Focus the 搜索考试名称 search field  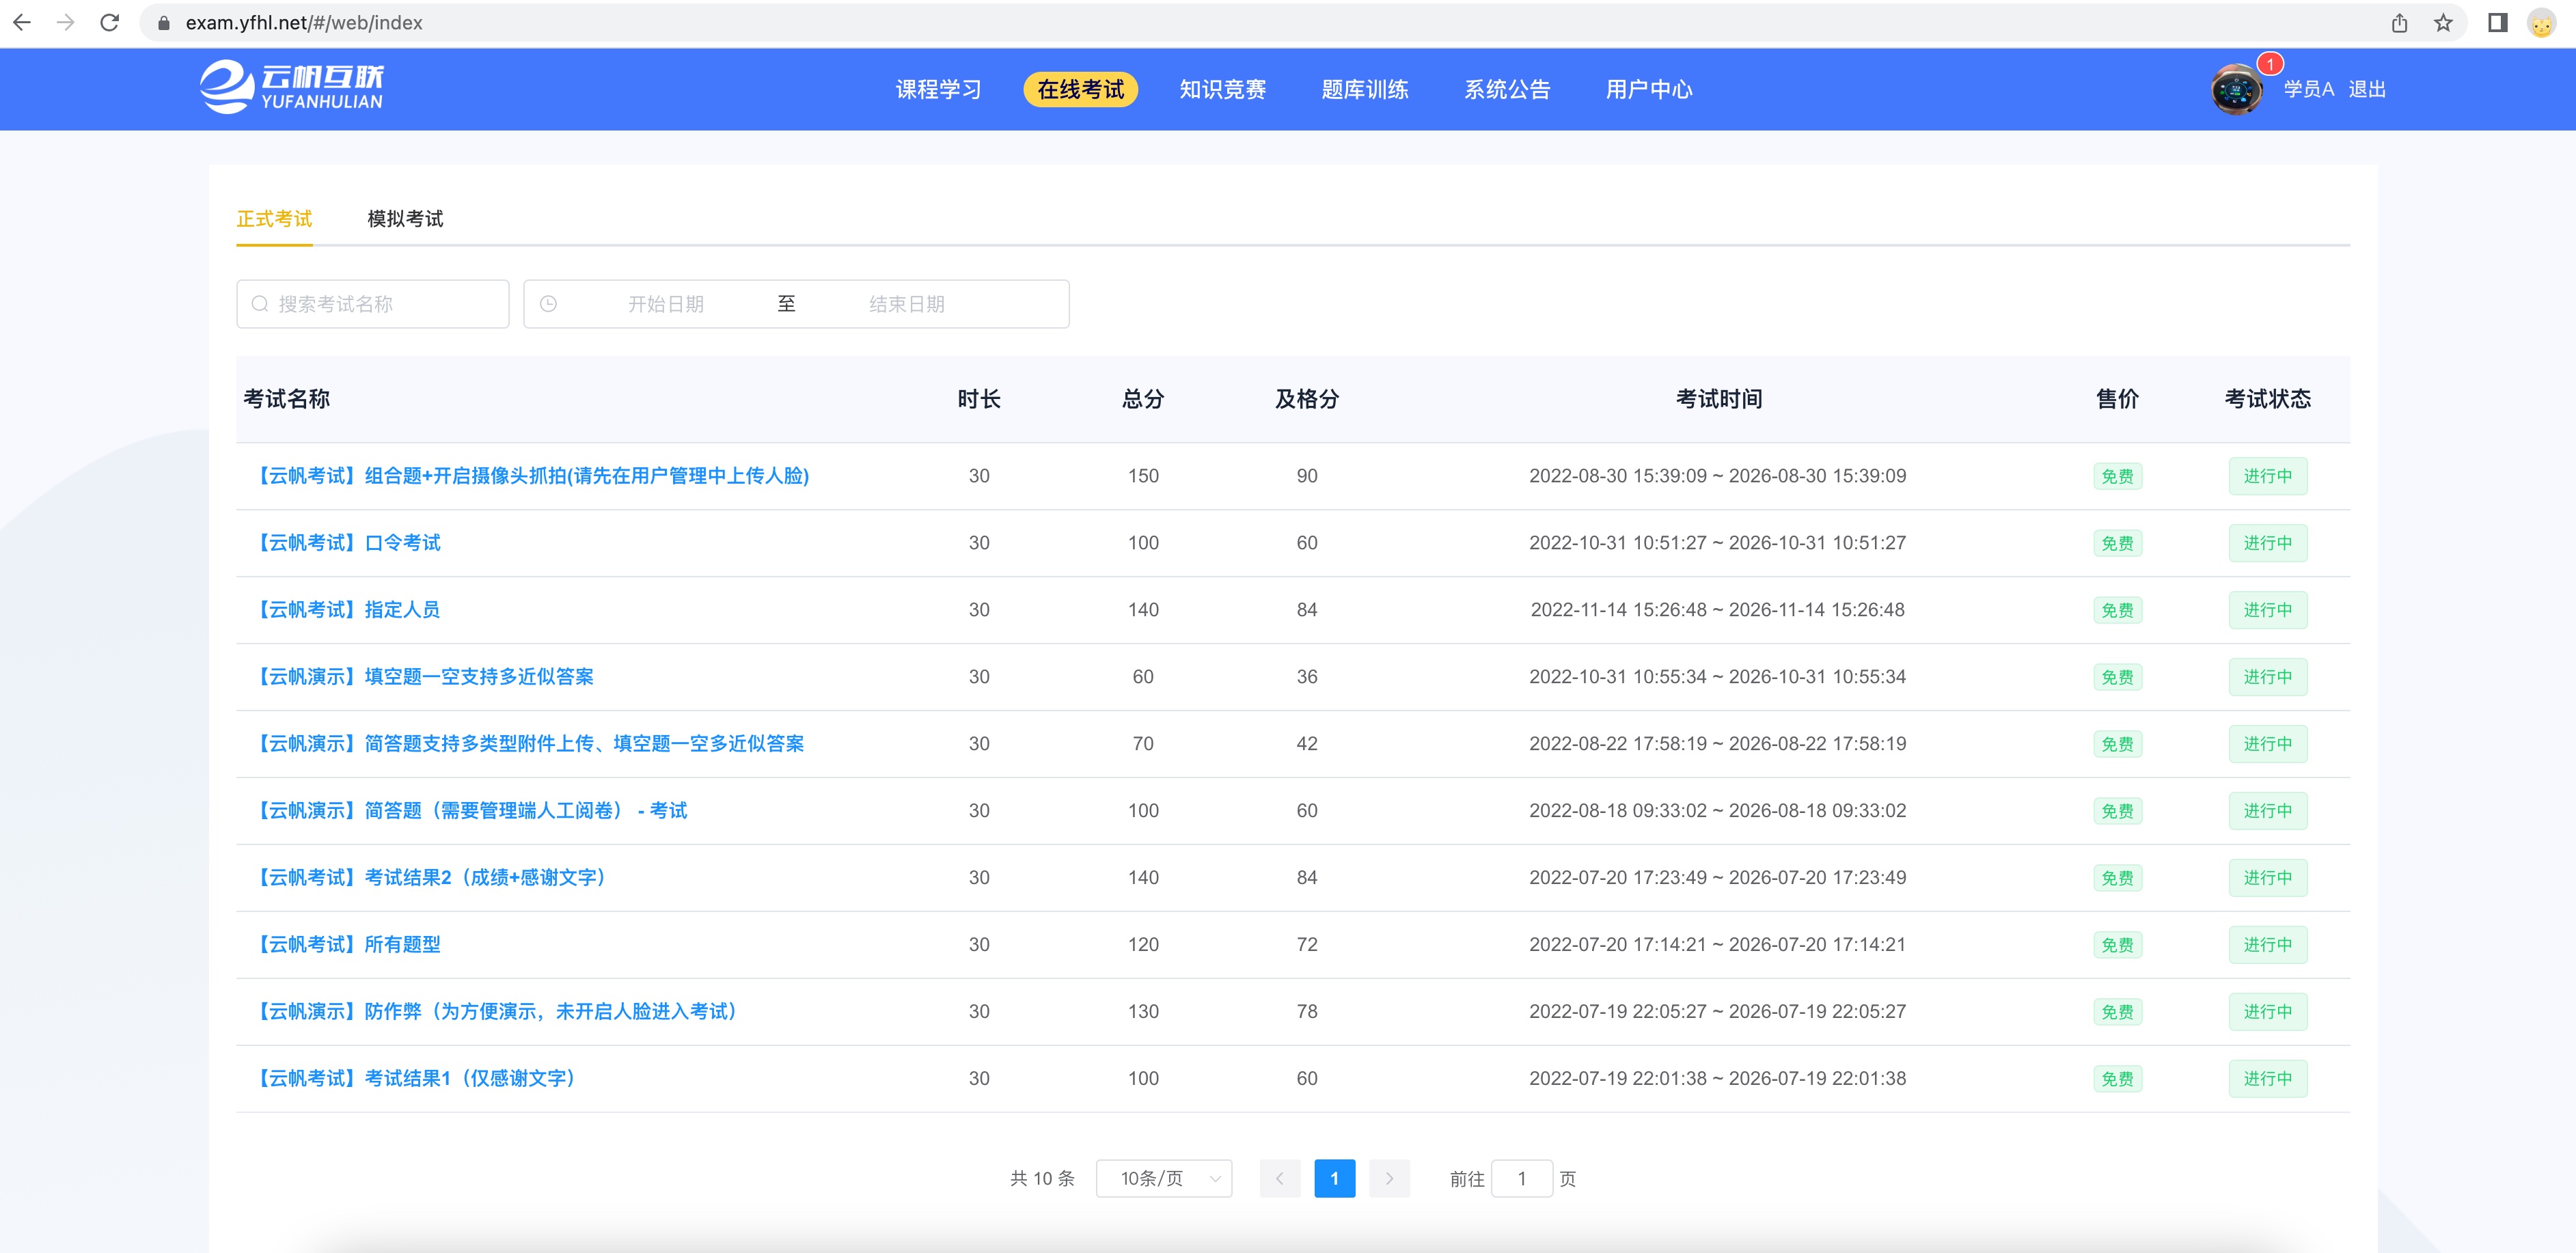tap(373, 304)
